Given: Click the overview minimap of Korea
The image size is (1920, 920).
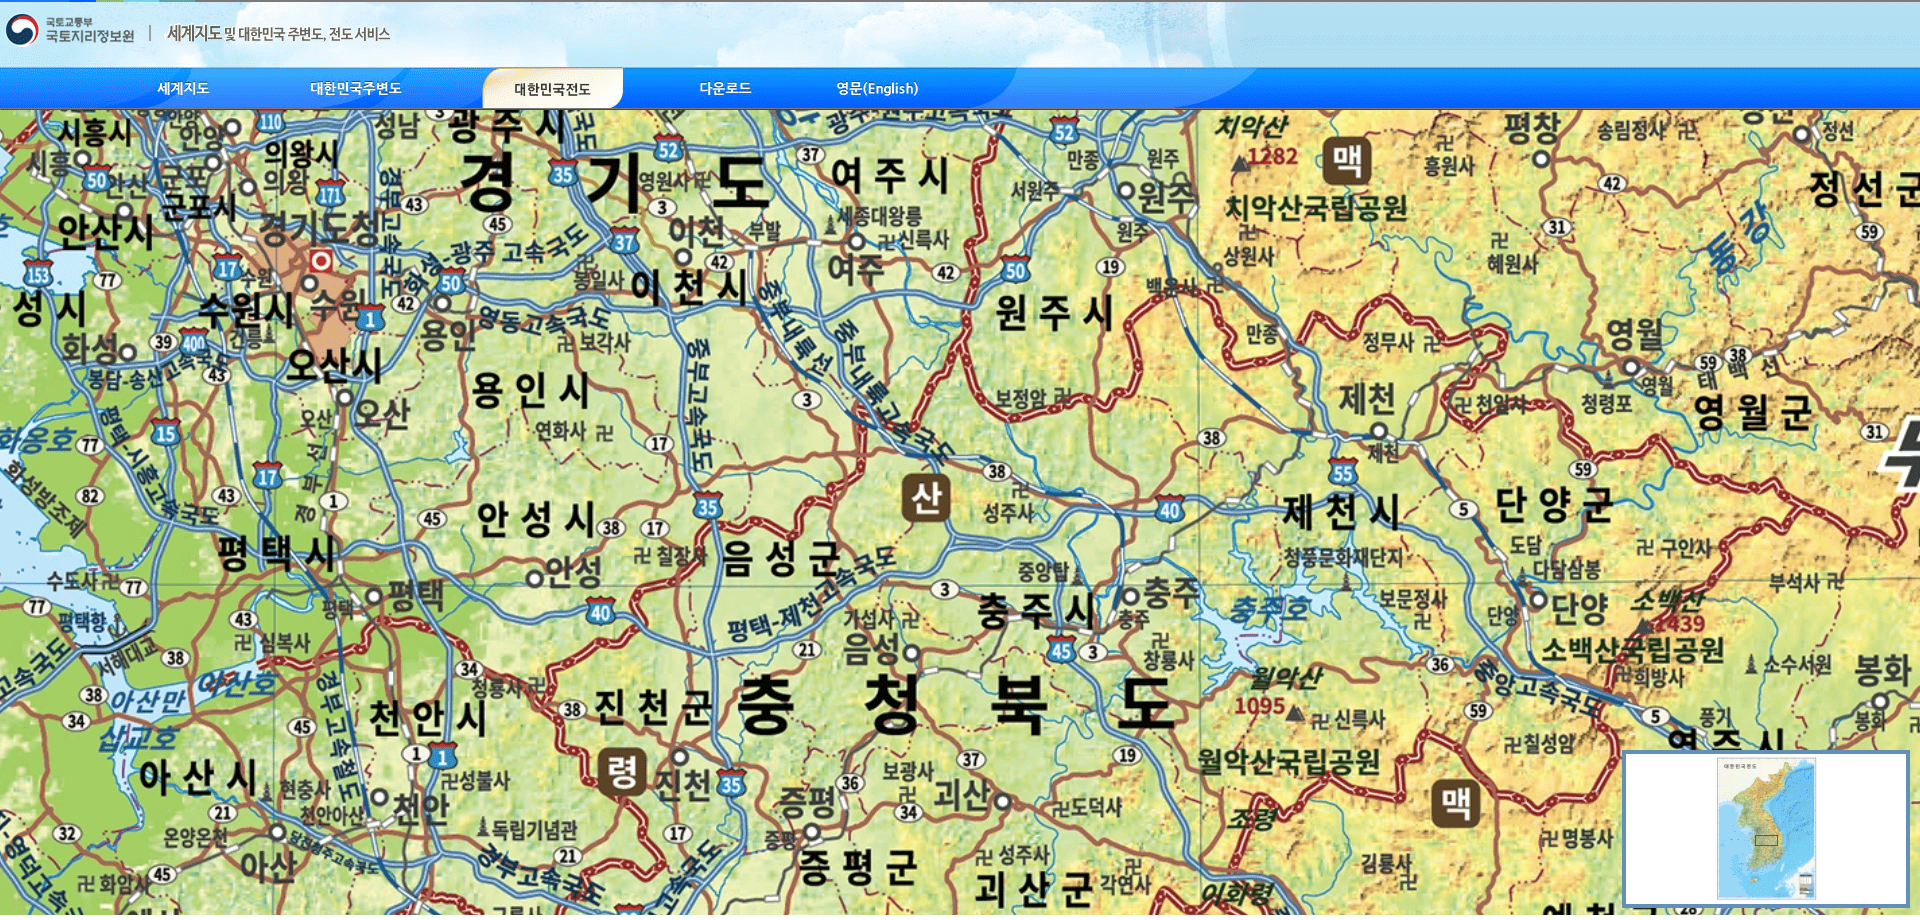Looking at the screenshot, I should click(x=1766, y=829).
